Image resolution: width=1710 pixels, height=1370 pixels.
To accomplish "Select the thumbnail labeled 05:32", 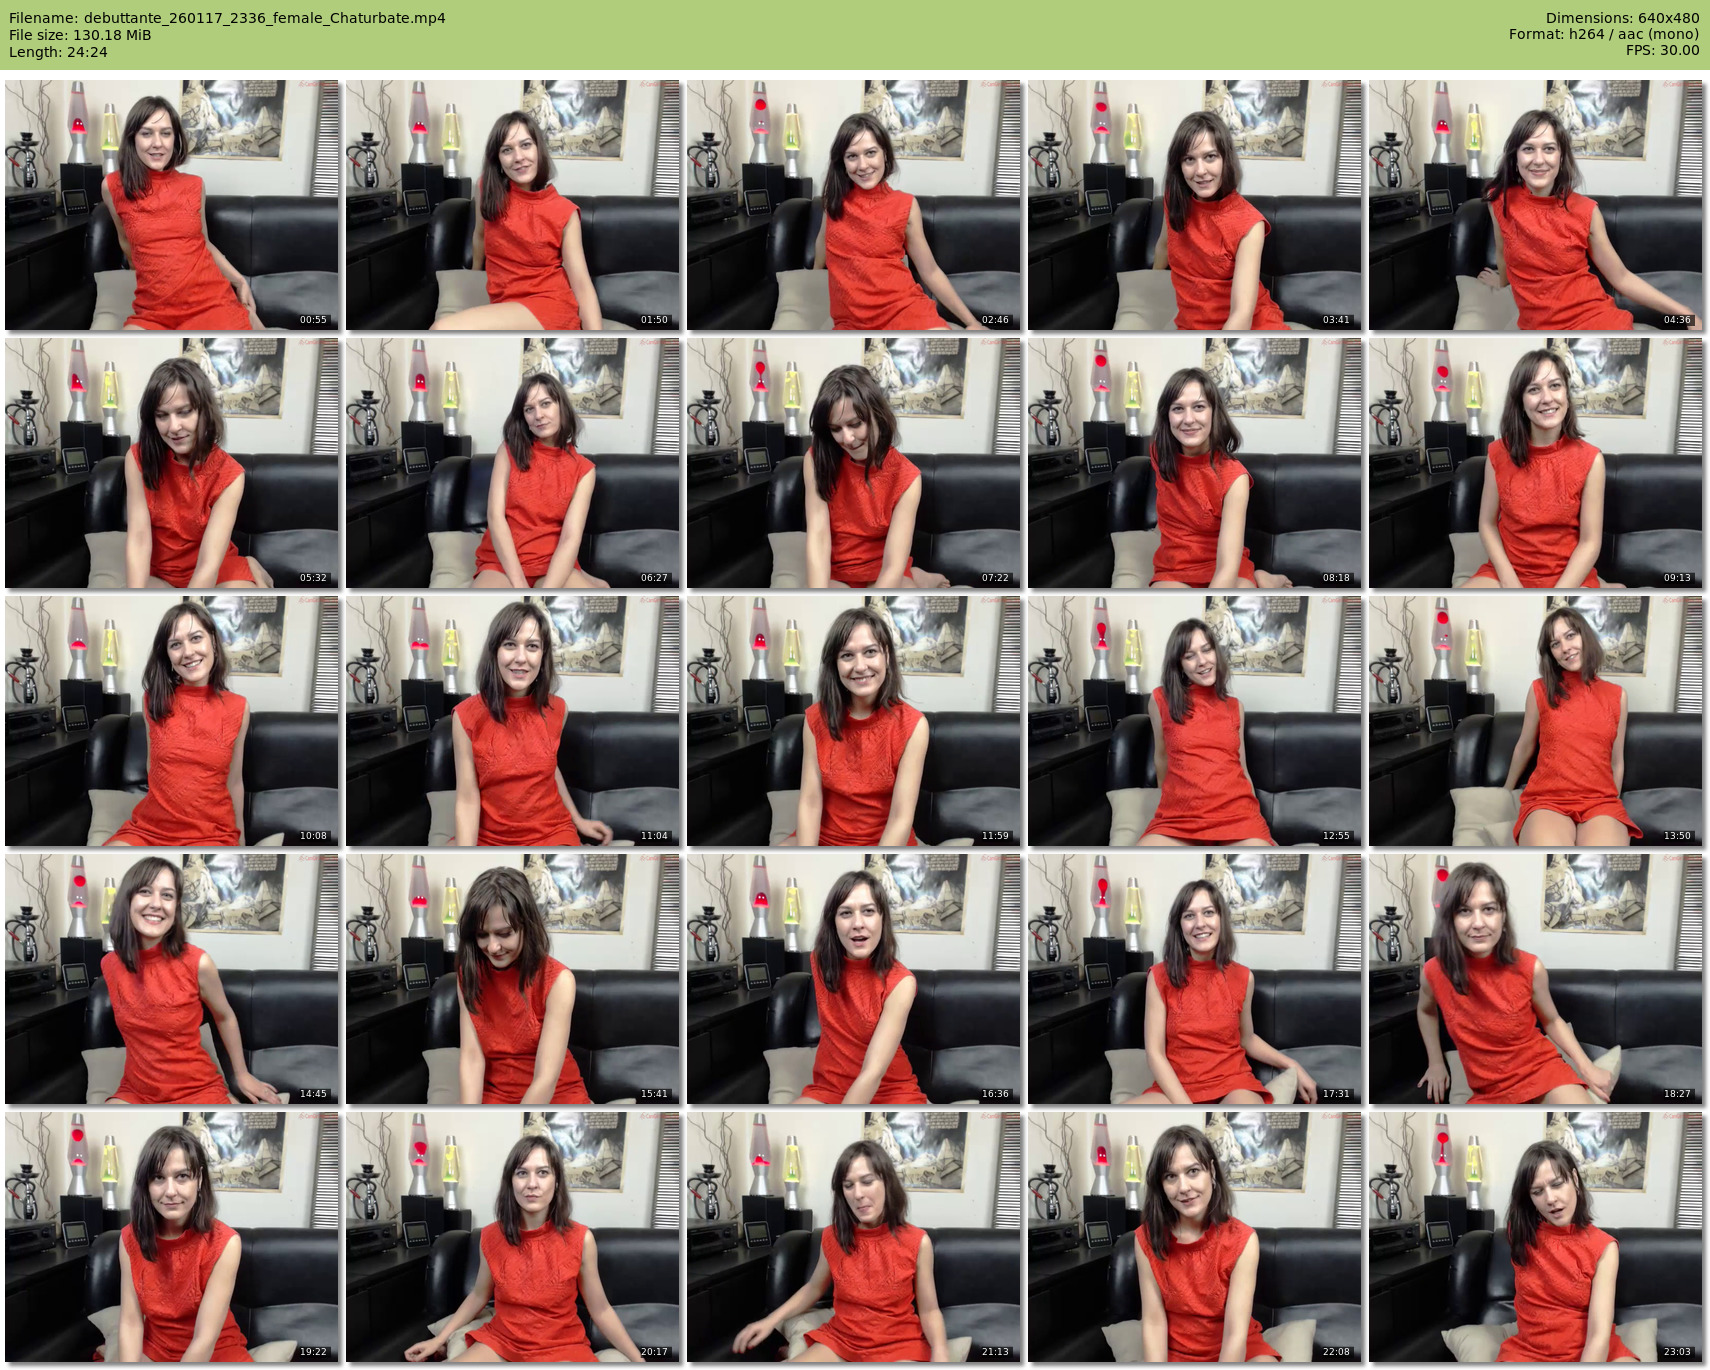I will [x=172, y=463].
